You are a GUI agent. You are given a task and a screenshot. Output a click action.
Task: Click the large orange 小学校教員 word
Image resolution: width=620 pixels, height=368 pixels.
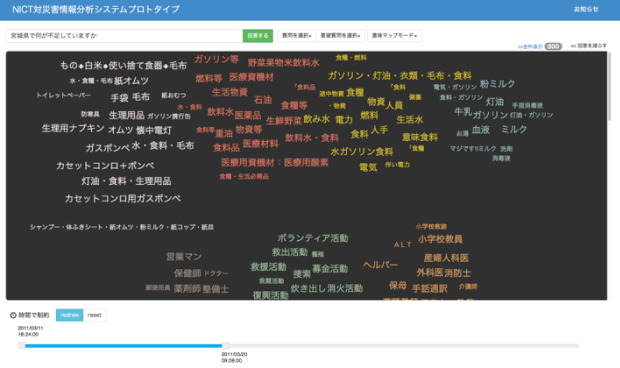pyautogui.click(x=440, y=239)
